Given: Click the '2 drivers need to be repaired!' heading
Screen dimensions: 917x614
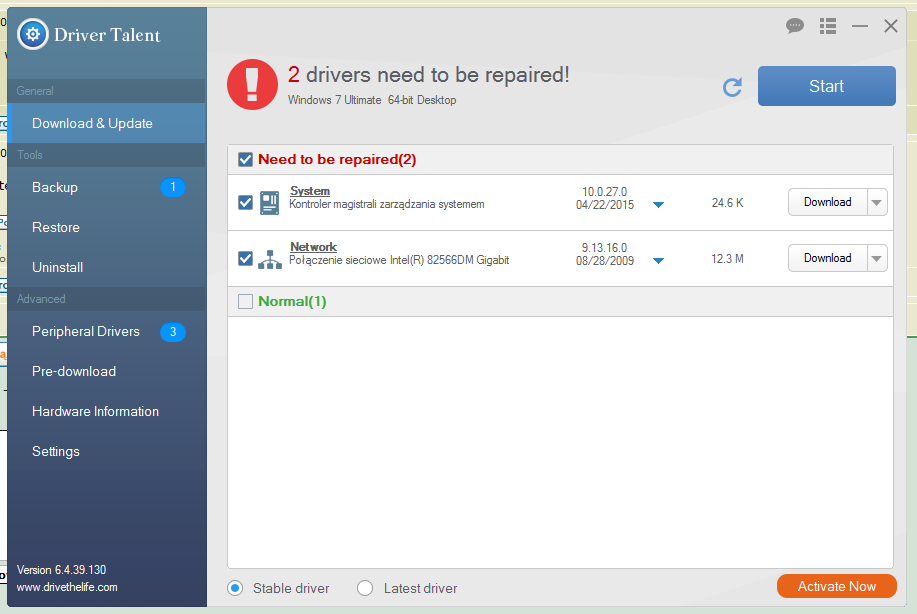Looking at the screenshot, I should pyautogui.click(x=428, y=75).
